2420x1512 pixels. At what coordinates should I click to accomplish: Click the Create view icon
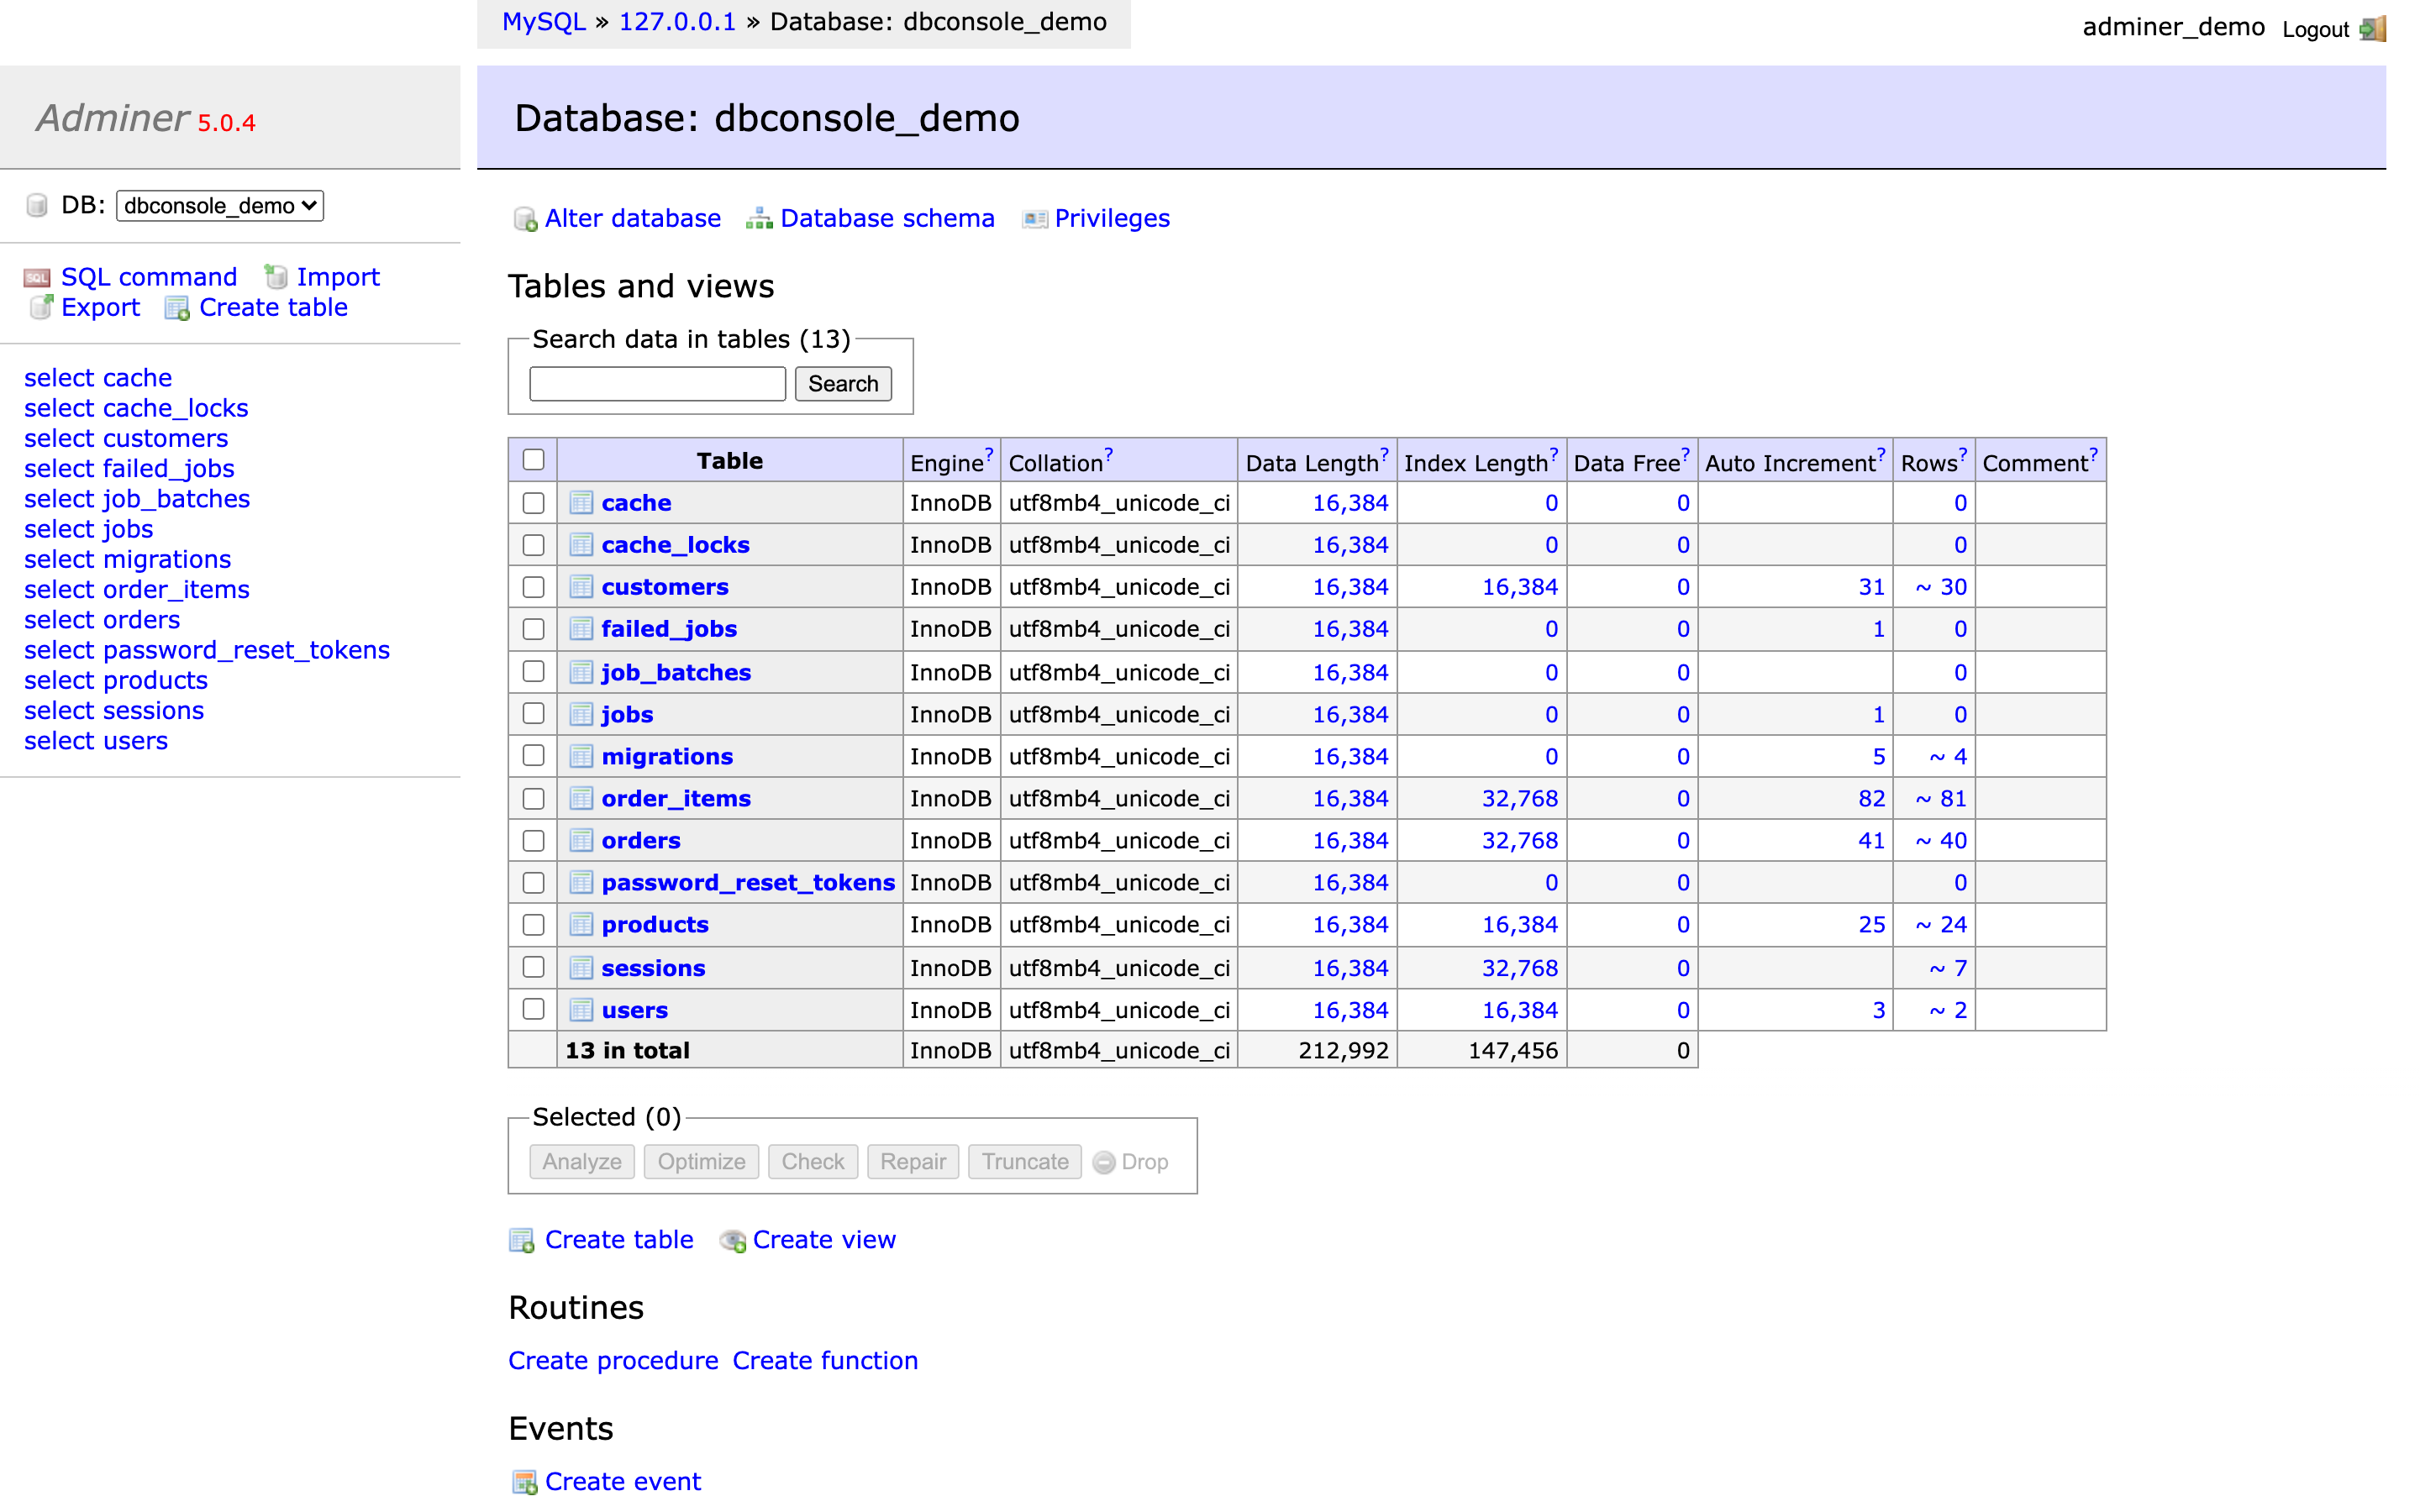(x=733, y=1240)
